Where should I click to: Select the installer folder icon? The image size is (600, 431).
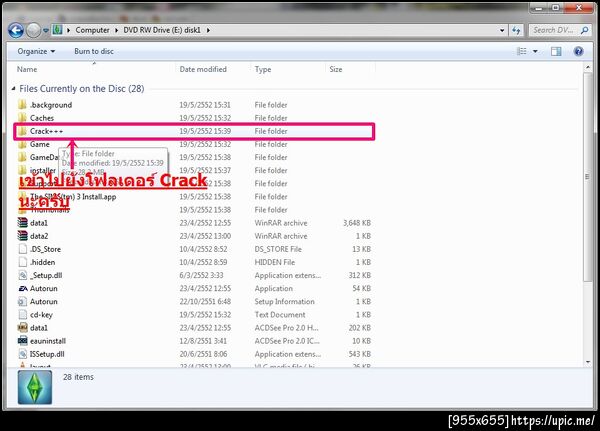pos(23,170)
